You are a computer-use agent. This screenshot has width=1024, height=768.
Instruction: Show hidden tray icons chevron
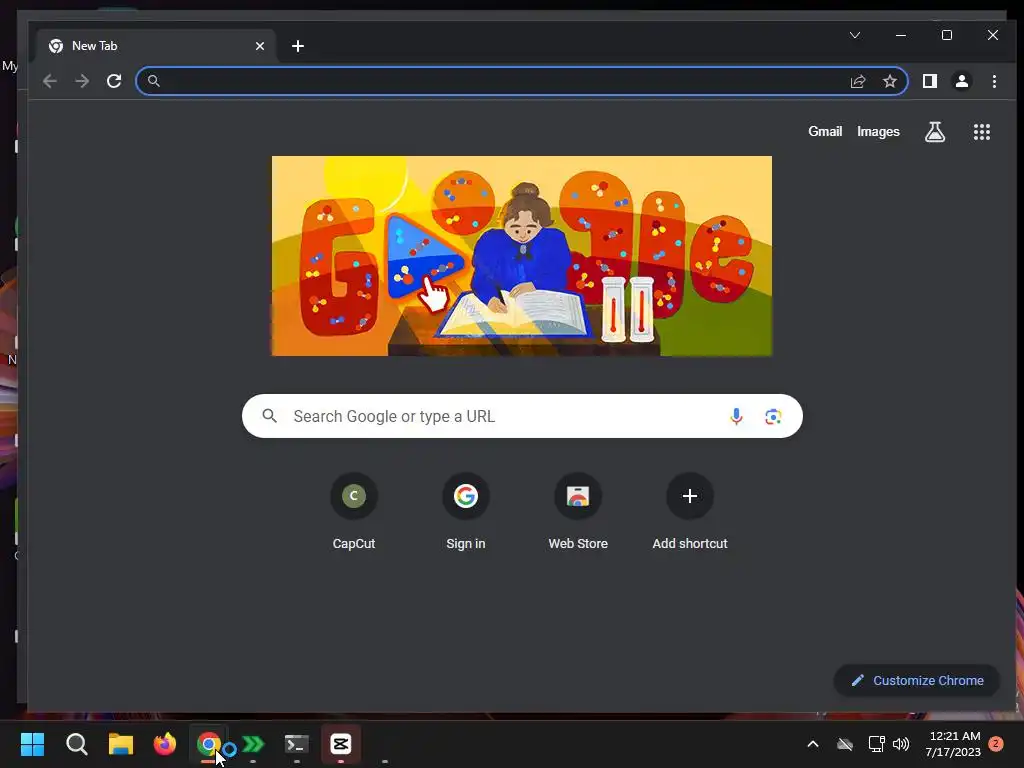tap(813, 744)
